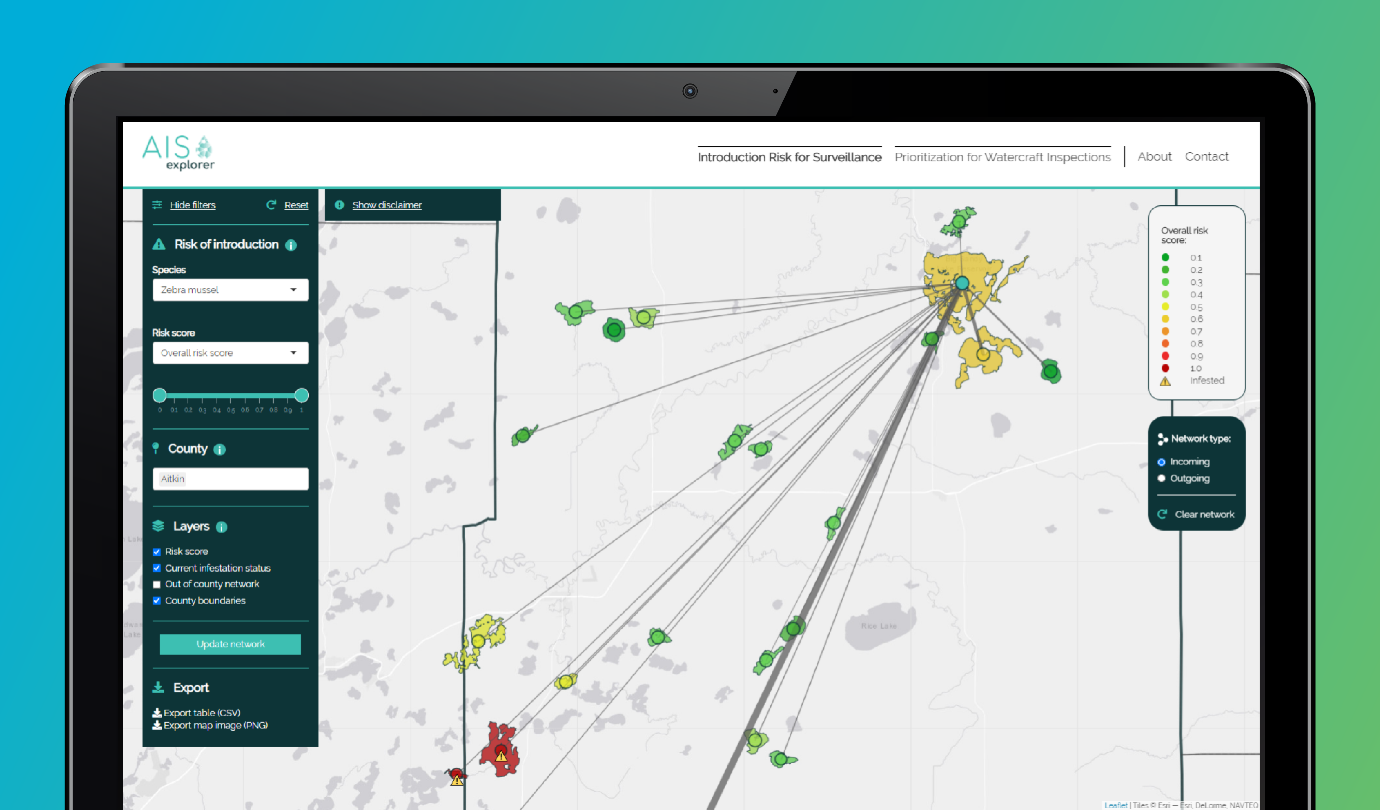
Task: Click the filters sliders icon beside Hide filters
Action: point(157,205)
